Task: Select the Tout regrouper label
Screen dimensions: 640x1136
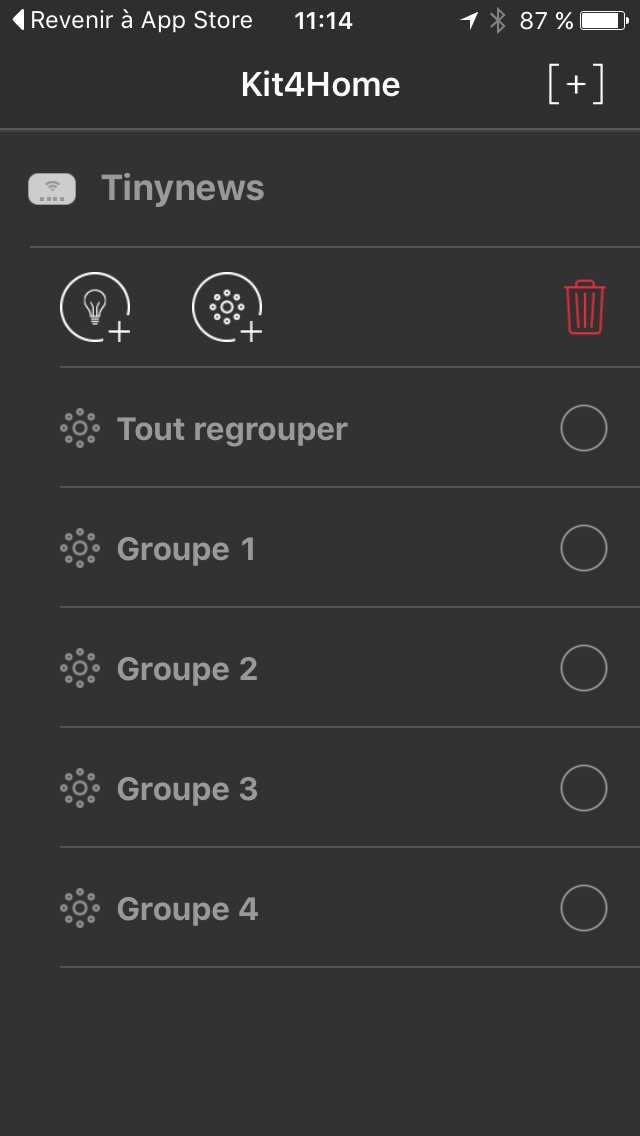Action: tap(232, 429)
